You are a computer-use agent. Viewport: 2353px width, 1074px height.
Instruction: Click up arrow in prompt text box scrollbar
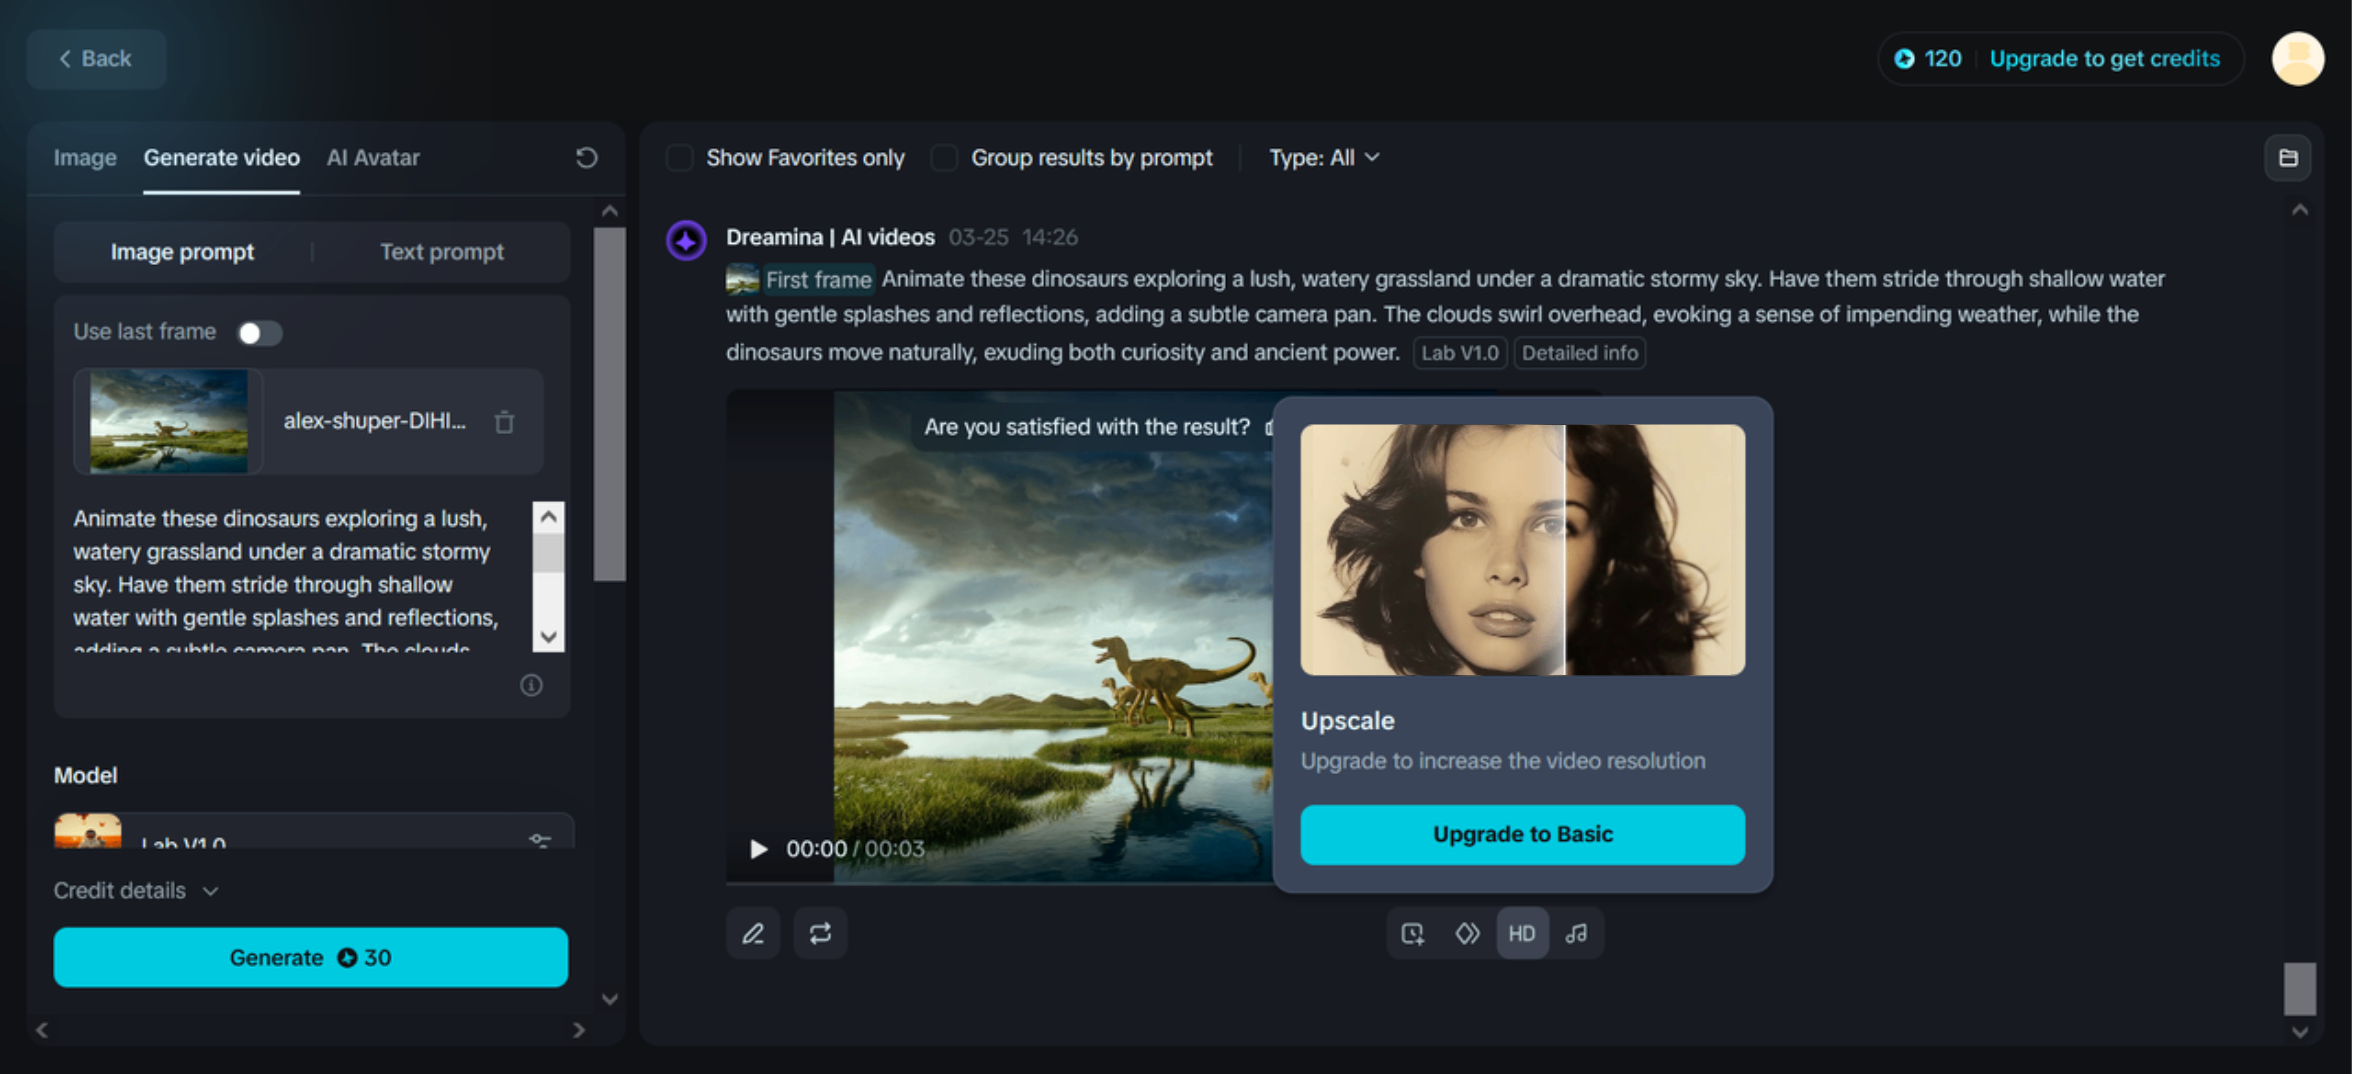tap(549, 517)
